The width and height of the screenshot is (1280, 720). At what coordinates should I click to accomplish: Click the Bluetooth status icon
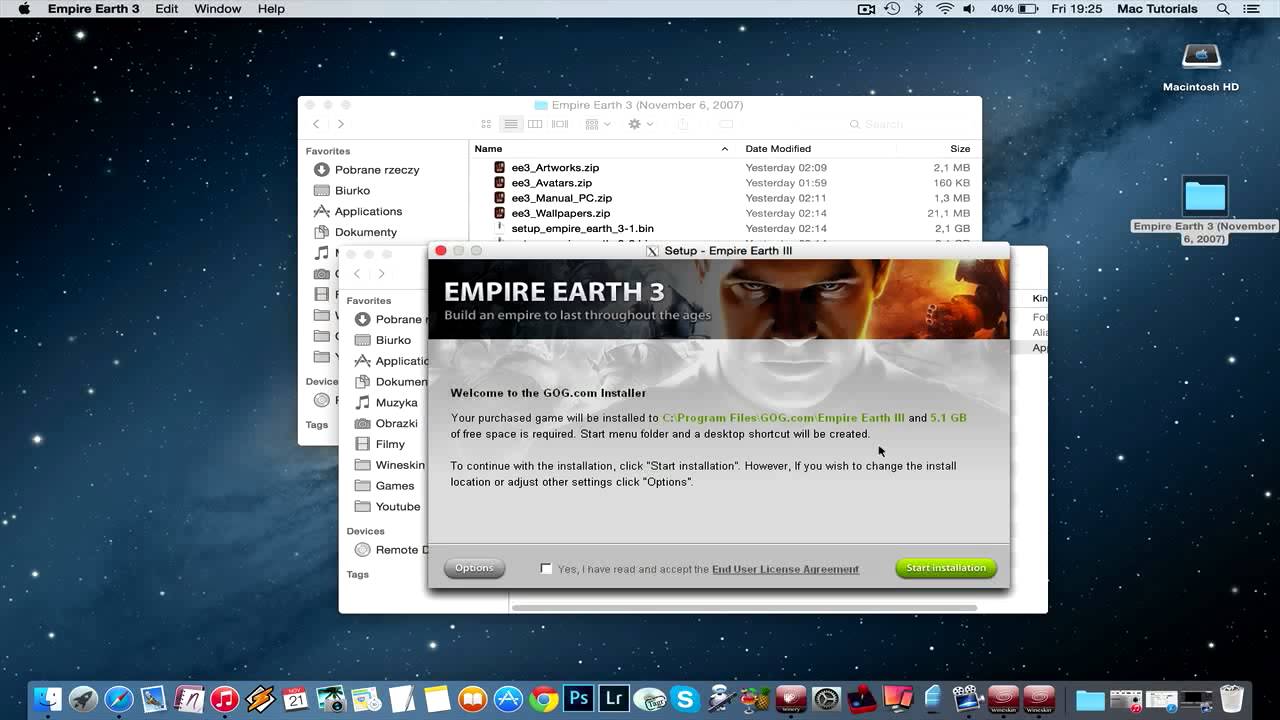tap(919, 9)
